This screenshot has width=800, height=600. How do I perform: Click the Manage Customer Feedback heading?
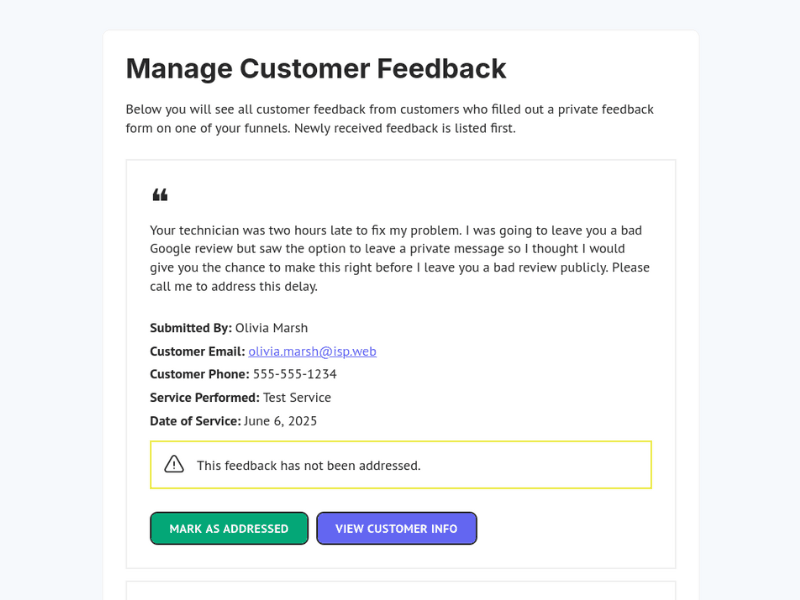316,69
